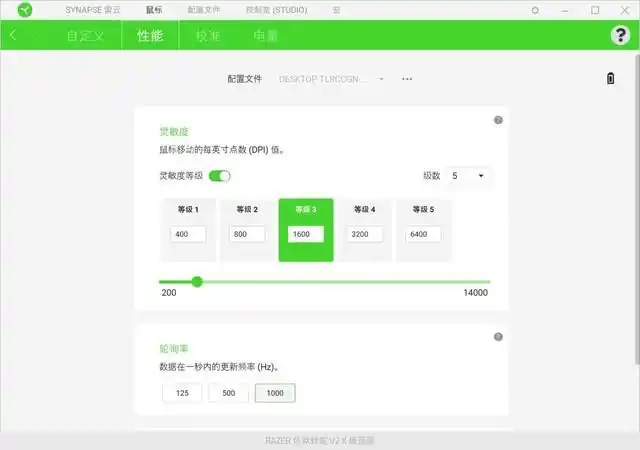The image size is (640, 450).
Task: Expand the 级数 stage count dropdown
Action: pos(469,176)
